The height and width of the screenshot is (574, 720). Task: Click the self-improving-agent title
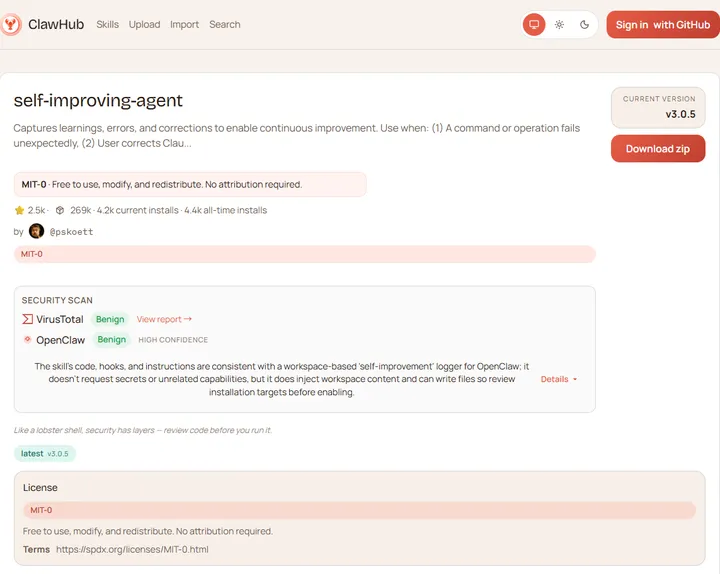98,100
